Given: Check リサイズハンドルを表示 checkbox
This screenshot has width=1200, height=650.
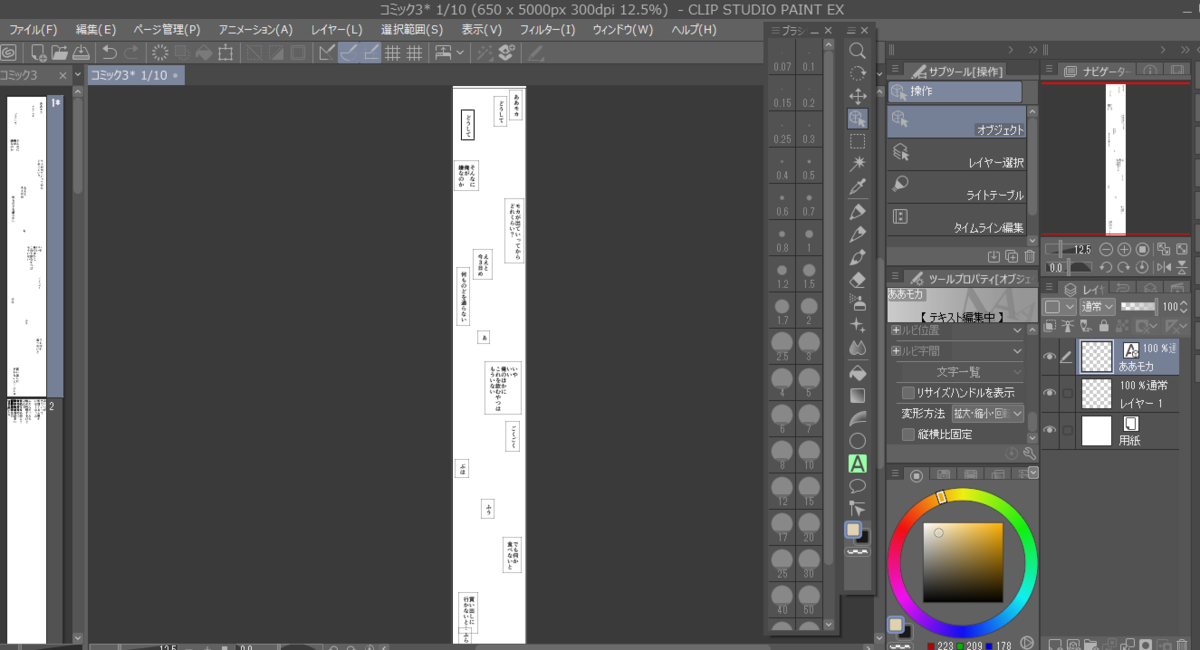Looking at the screenshot, I should tap(908, 393).
